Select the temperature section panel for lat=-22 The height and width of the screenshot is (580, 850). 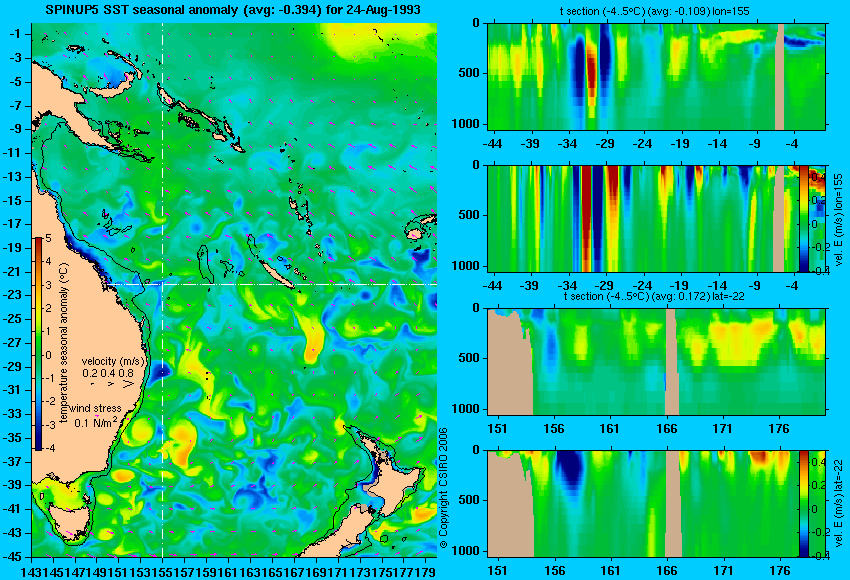[656, 362]
